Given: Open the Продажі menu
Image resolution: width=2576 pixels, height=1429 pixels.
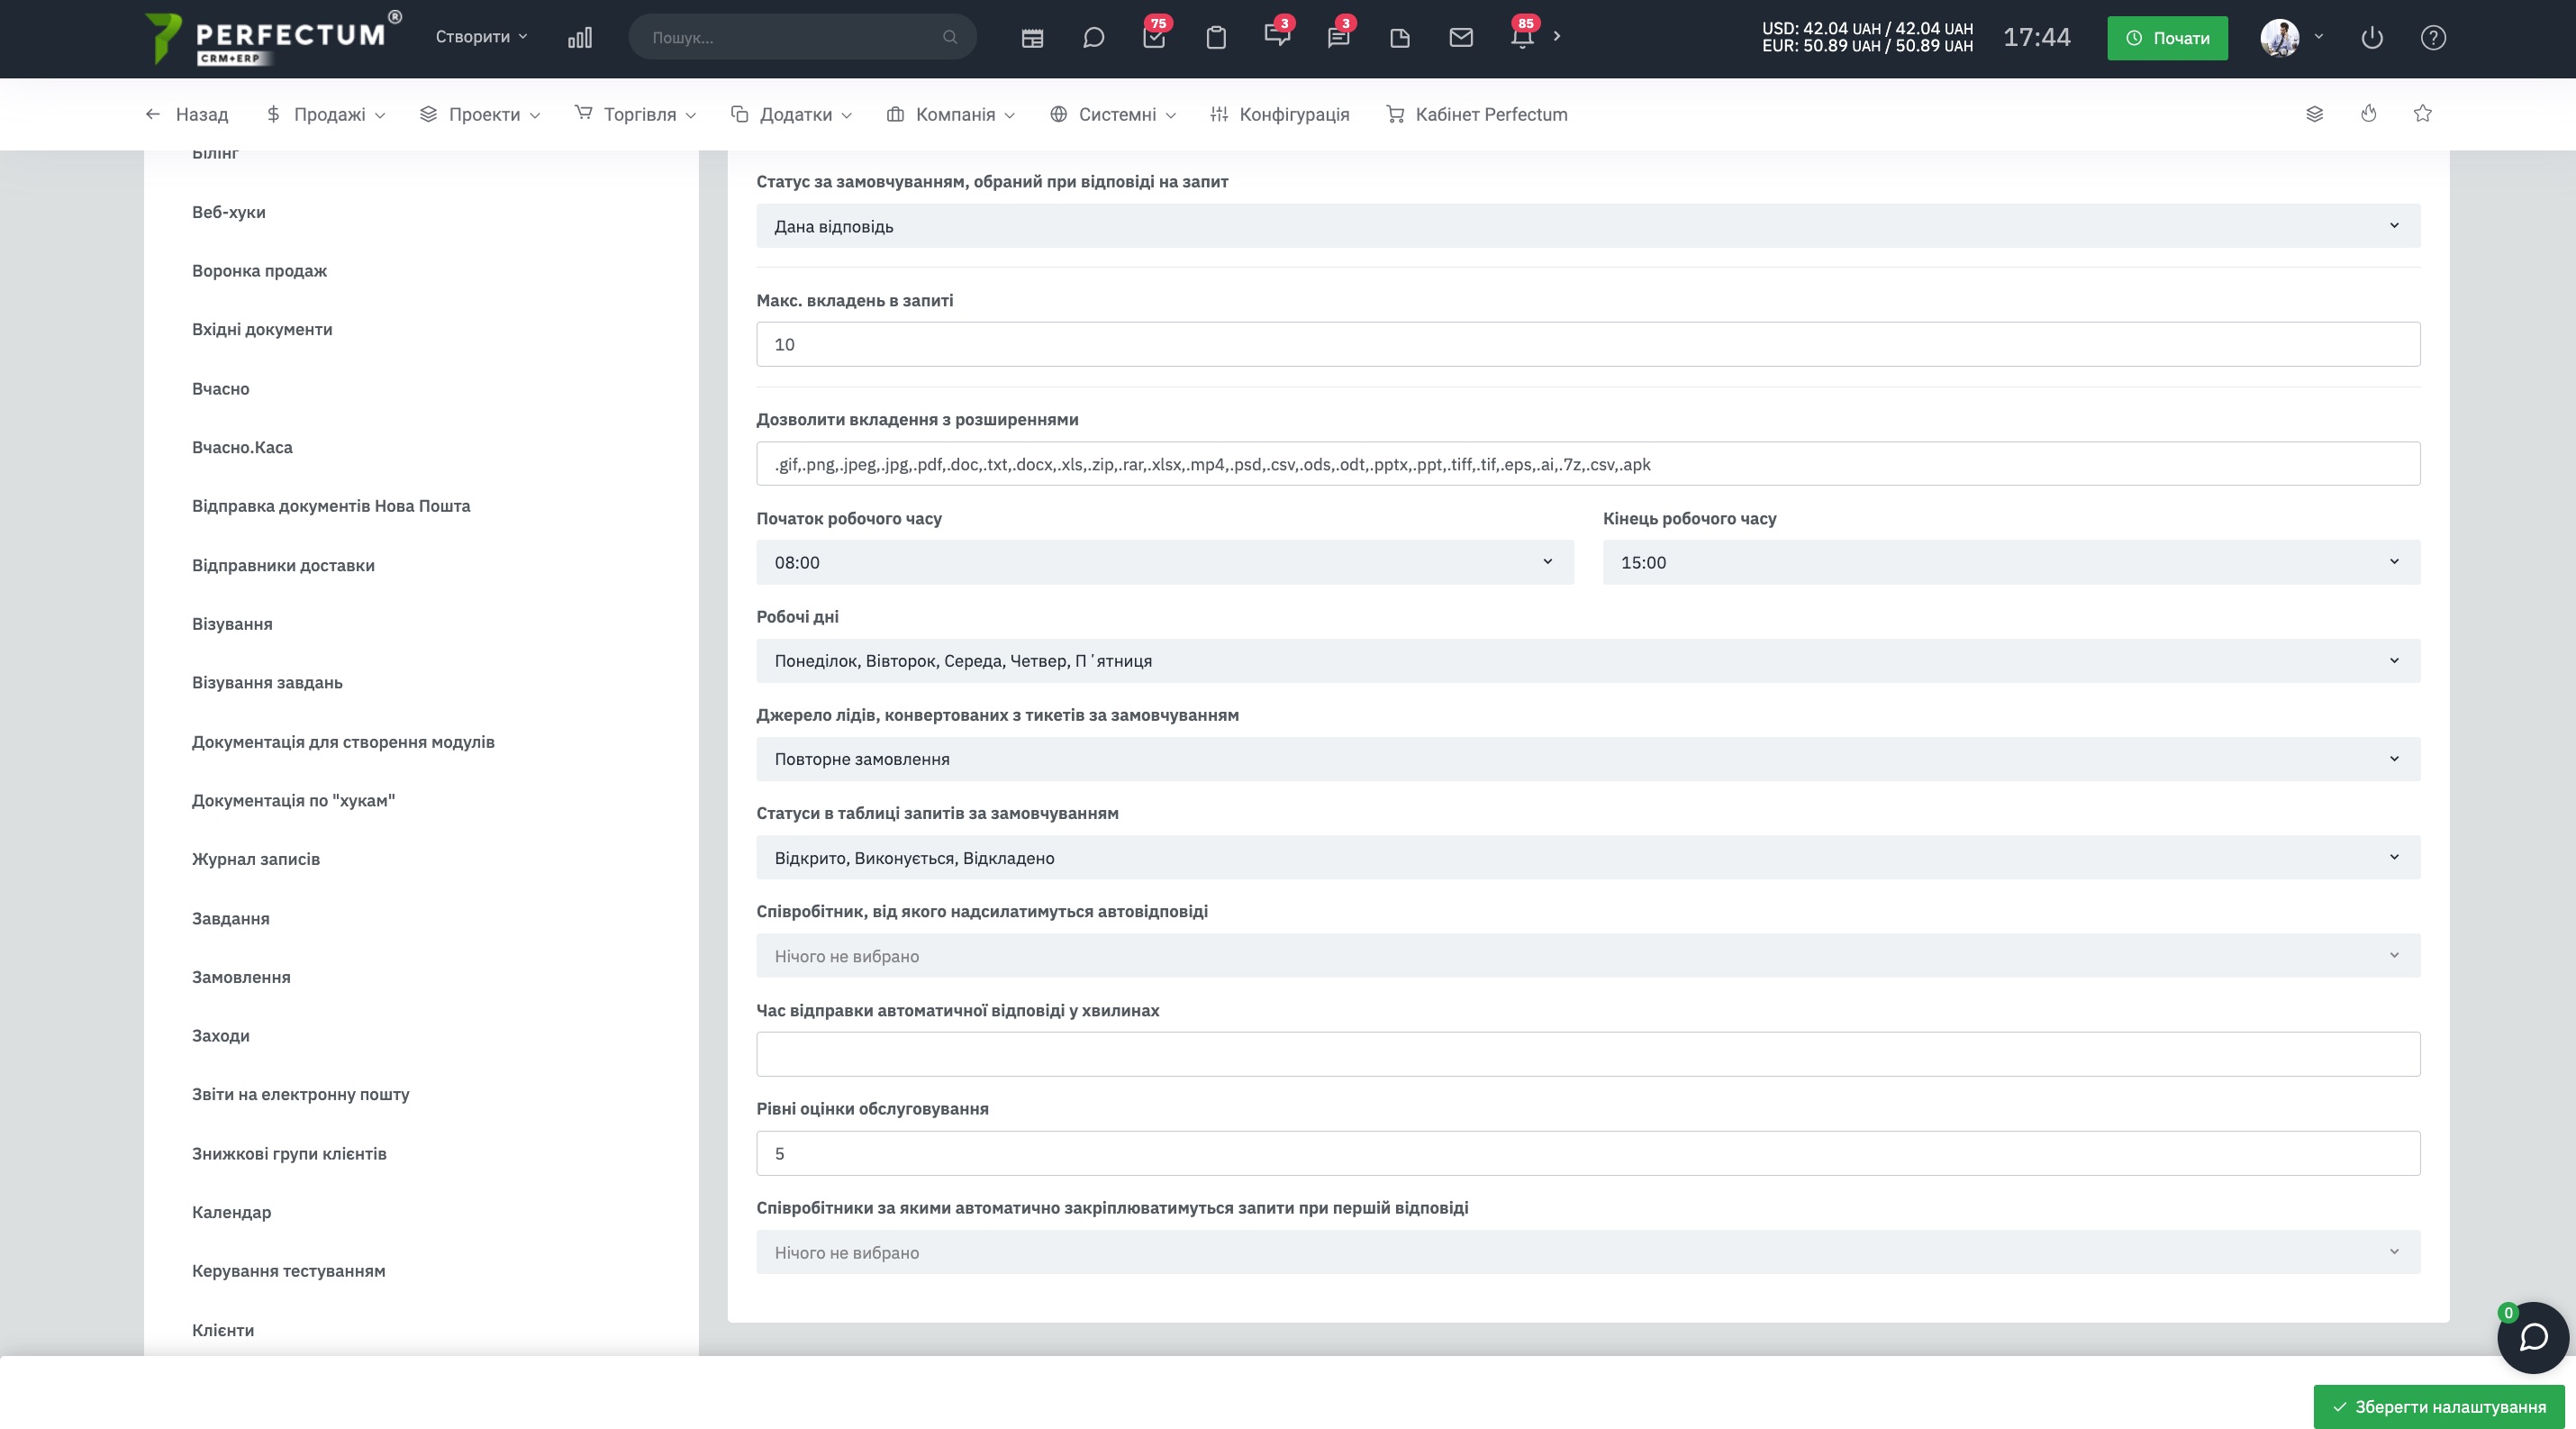Looking at the screenshot, I should click(x=326, y=114).
